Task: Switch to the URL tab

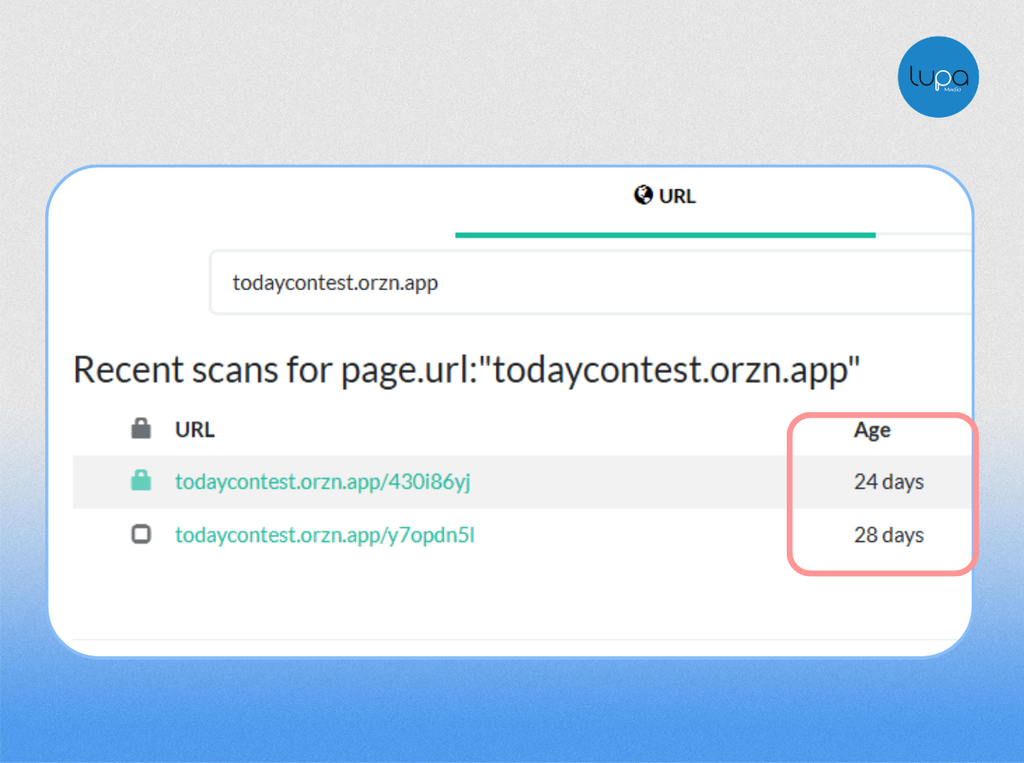Action: 665,196
